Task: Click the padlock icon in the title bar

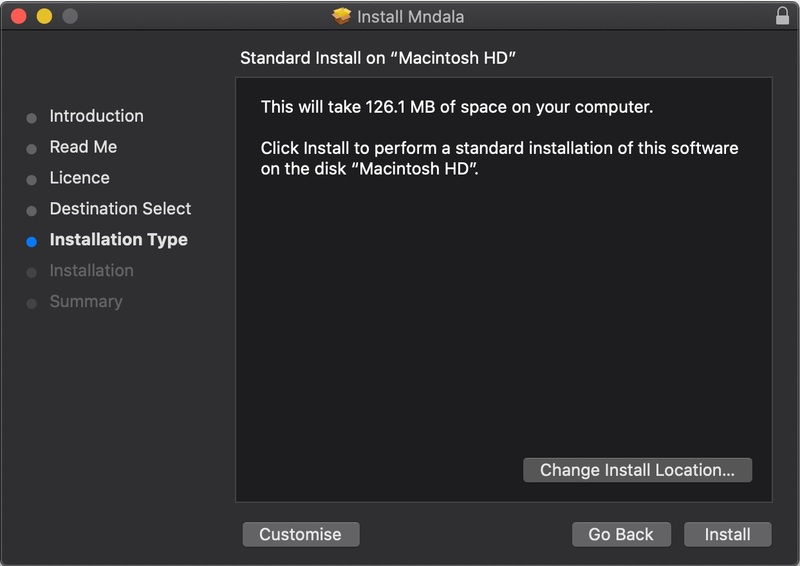Action: click(782, 16)
